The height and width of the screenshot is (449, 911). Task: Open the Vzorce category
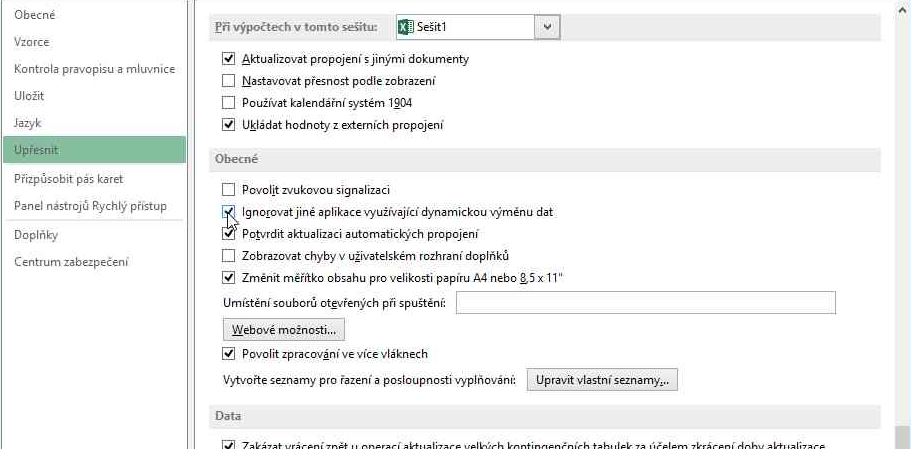32,42
